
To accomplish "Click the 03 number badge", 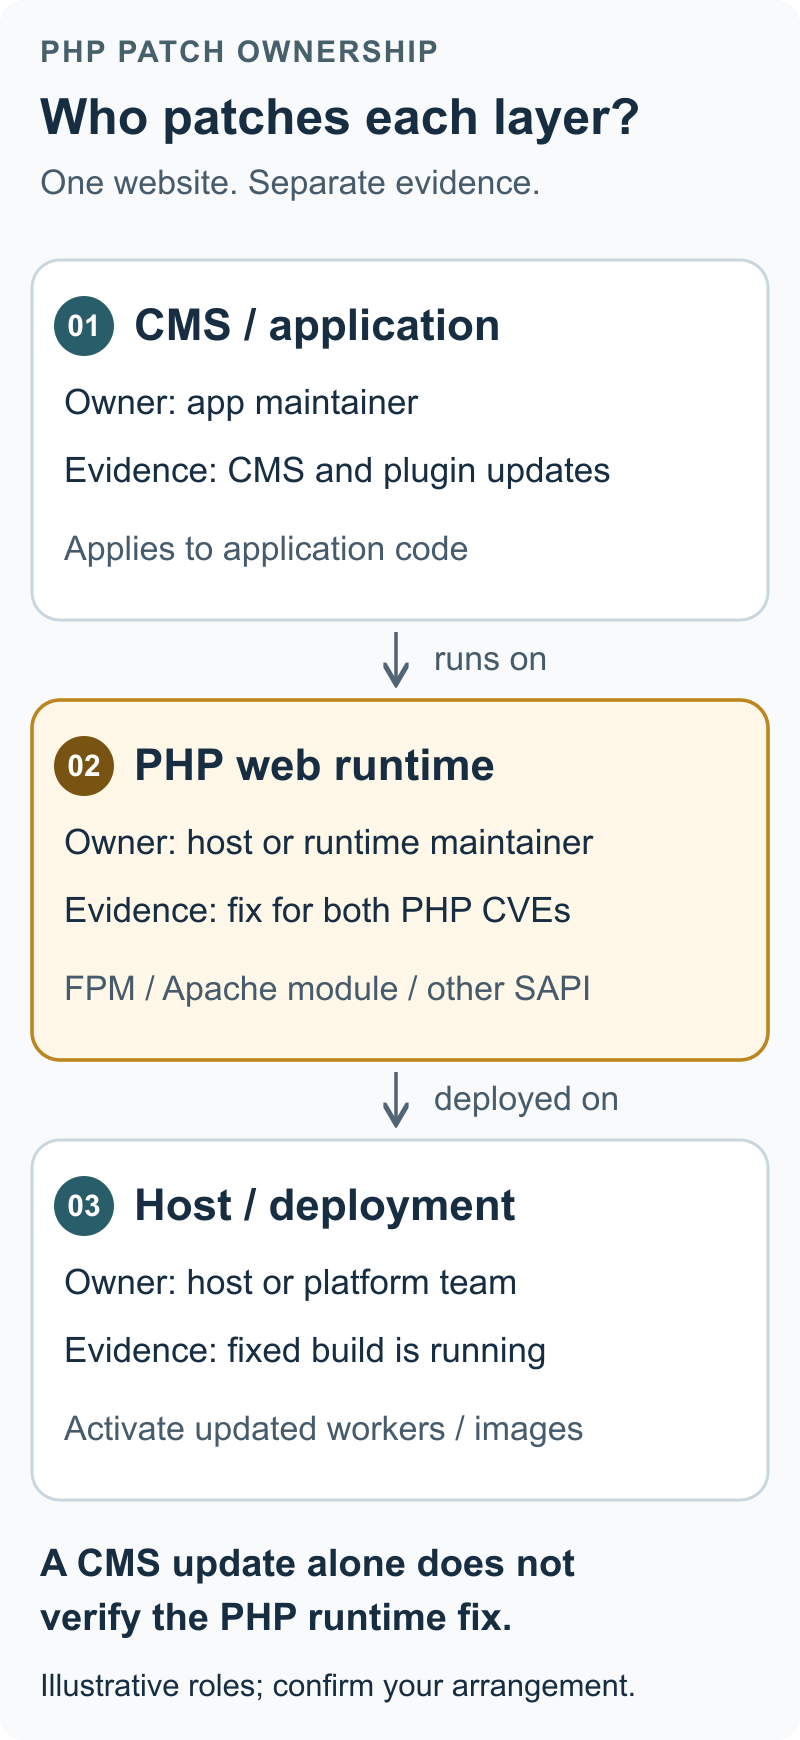I will tap(84, 1206).
